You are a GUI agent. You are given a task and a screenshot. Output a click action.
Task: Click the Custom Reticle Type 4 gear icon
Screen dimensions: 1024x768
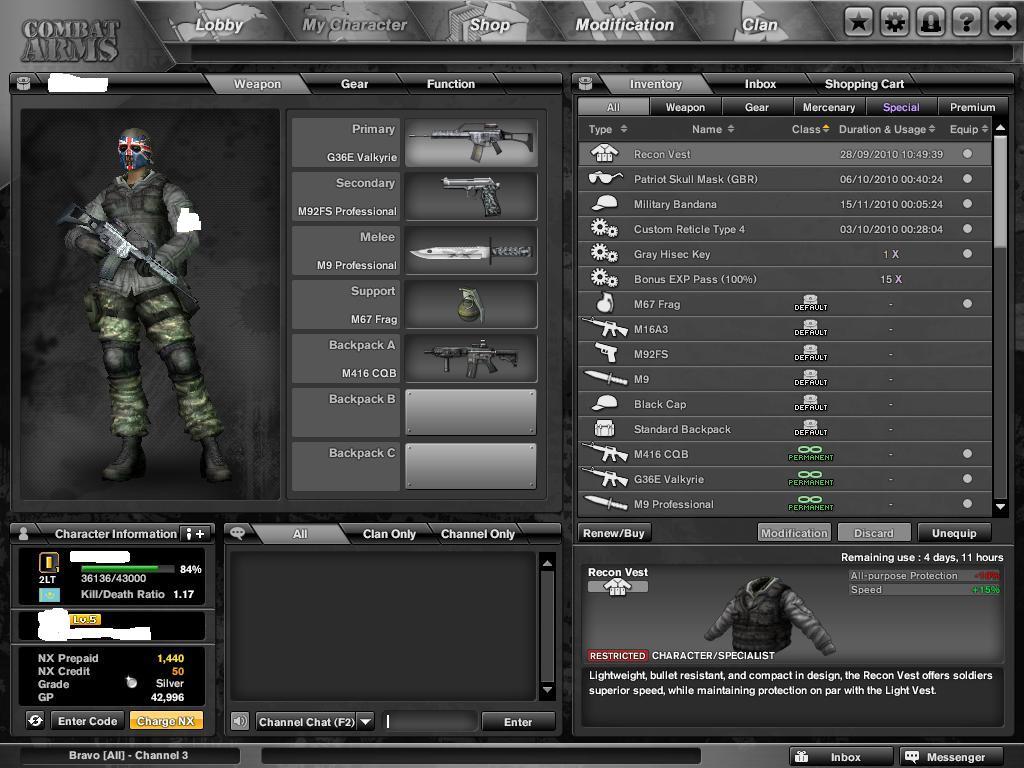(x=604, y=229)
